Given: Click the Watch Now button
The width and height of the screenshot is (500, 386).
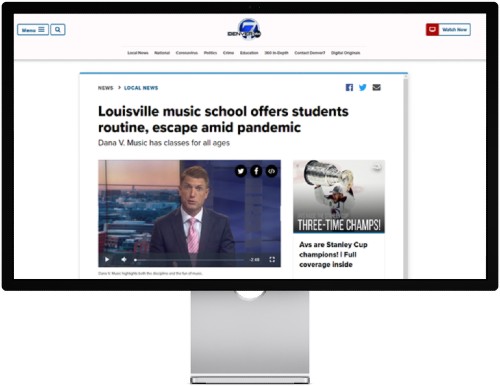Looking at the screenshot, I should [x=448, y=29].
